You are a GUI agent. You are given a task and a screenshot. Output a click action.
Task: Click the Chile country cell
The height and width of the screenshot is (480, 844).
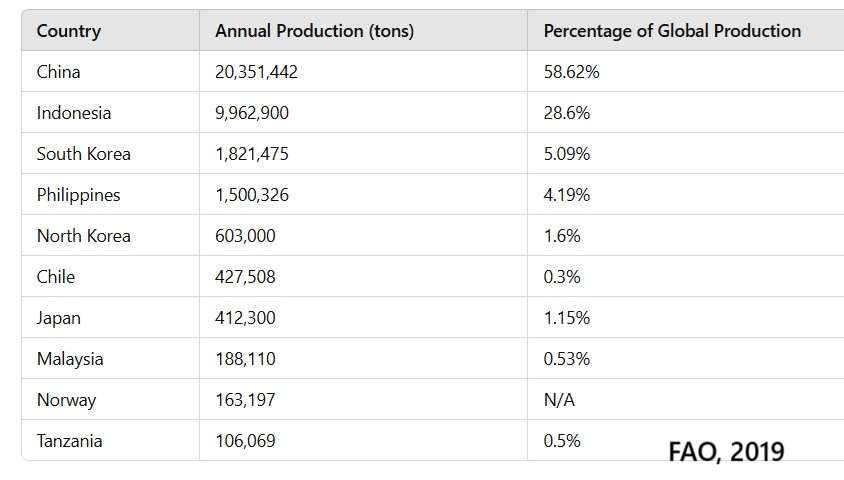[x=56, y=277]
